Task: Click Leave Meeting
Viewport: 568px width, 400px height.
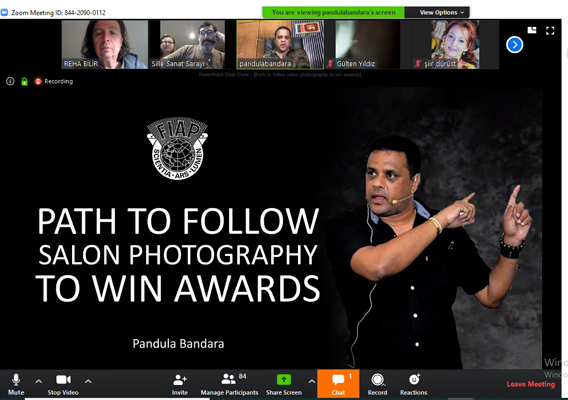Action: pyautogui.click(x=531, y=384)
